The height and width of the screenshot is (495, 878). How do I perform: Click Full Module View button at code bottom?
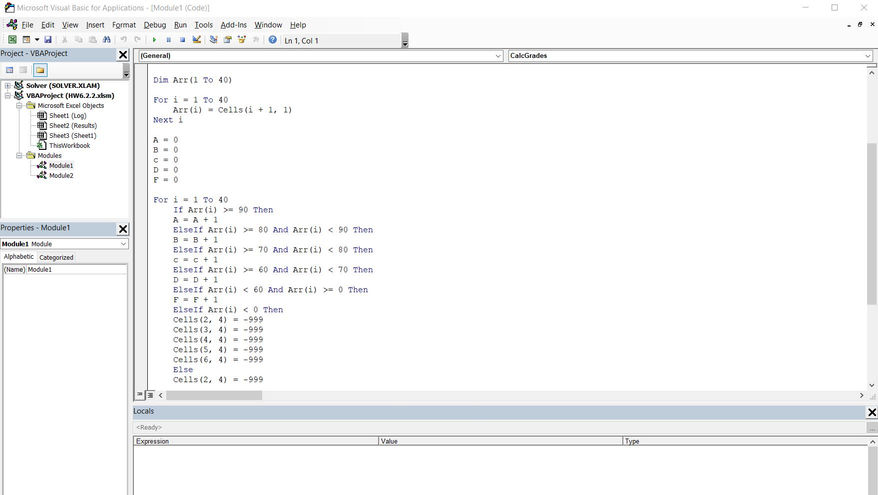click(150, 395)
